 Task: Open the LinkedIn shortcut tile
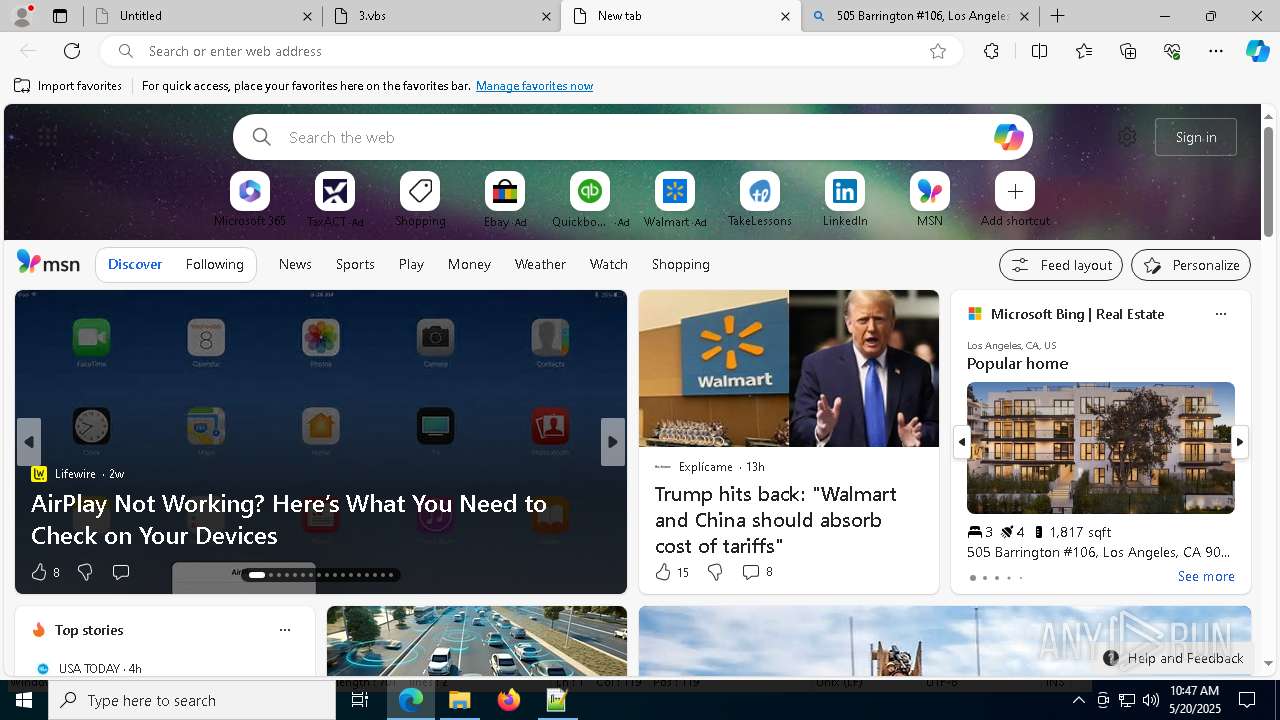(845, 191)
